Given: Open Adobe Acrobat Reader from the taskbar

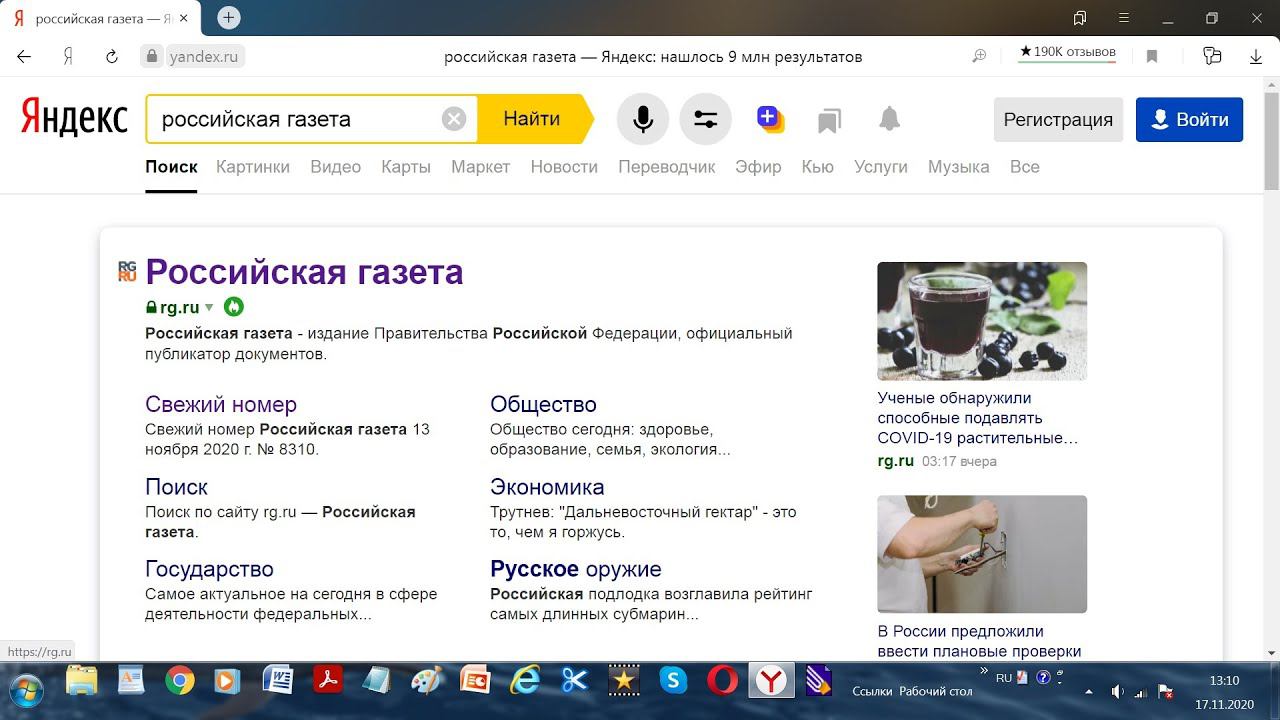Looking at the screenshot, I should coord(327,681).
